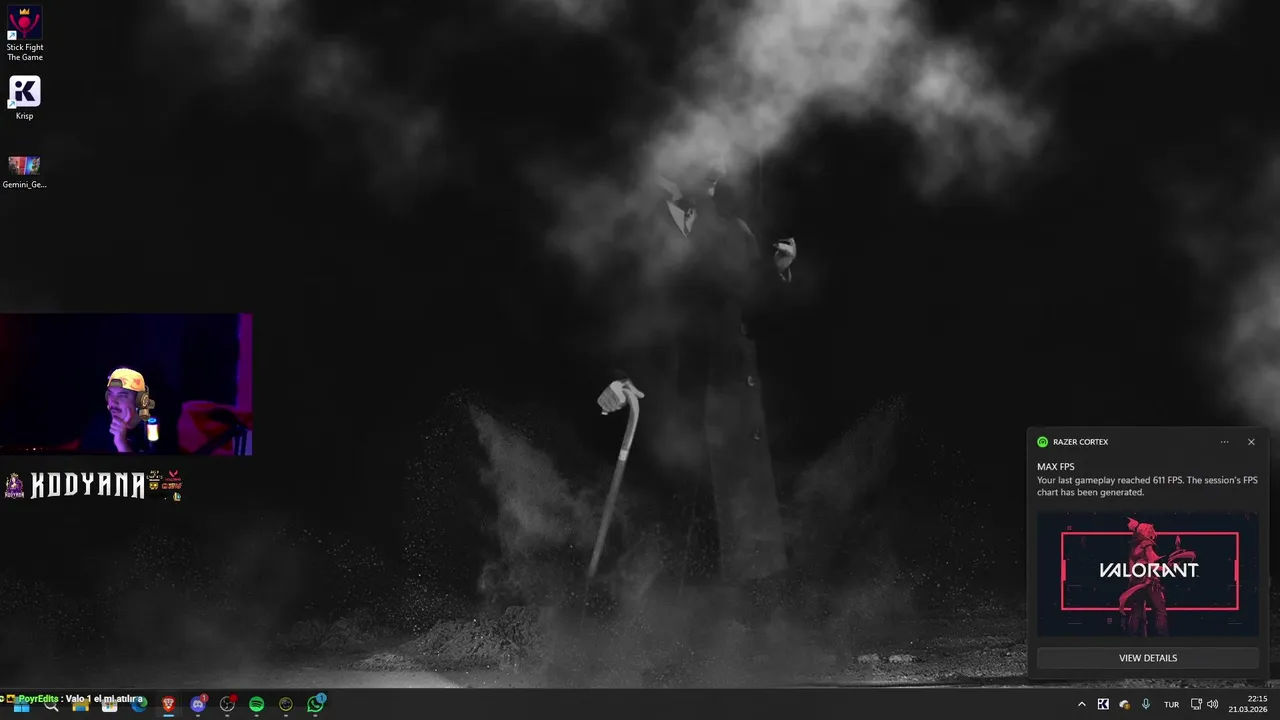This screenshot has width=1280, height=720.
Task: Open Spotify from the taskbar
Action: tap(256, 705)
